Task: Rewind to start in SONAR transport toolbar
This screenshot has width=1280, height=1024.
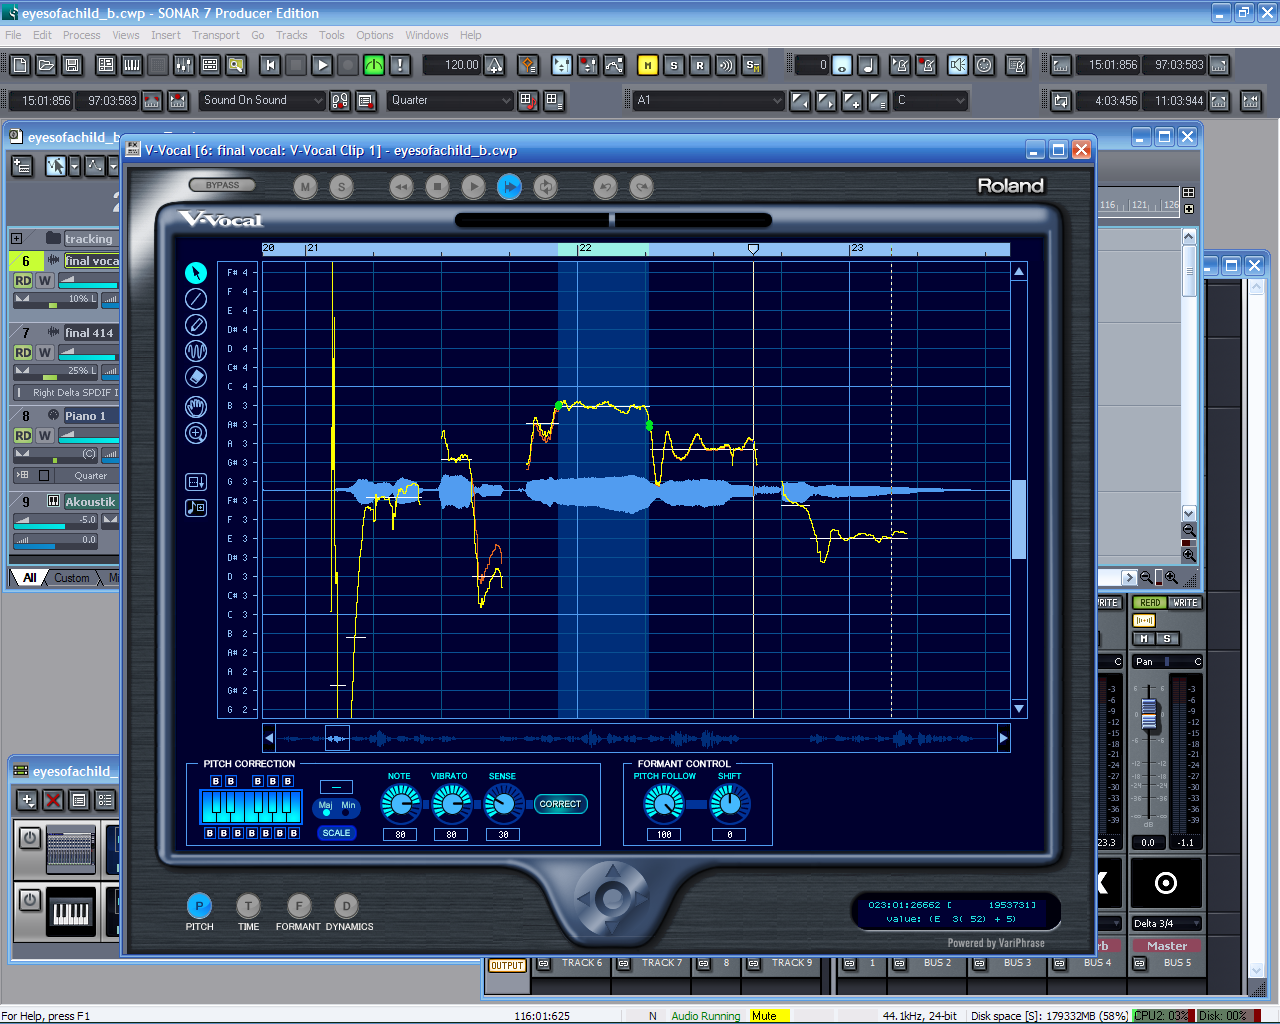Action: tap(270, 65)
